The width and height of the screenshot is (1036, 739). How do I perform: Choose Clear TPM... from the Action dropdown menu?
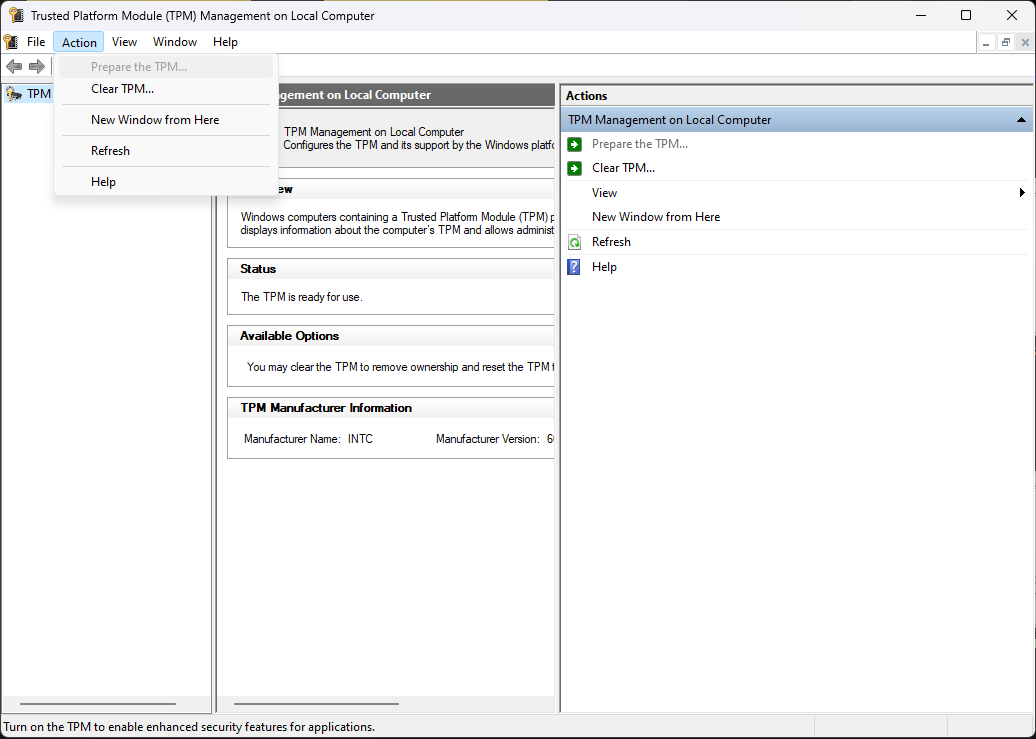point(166,89)
